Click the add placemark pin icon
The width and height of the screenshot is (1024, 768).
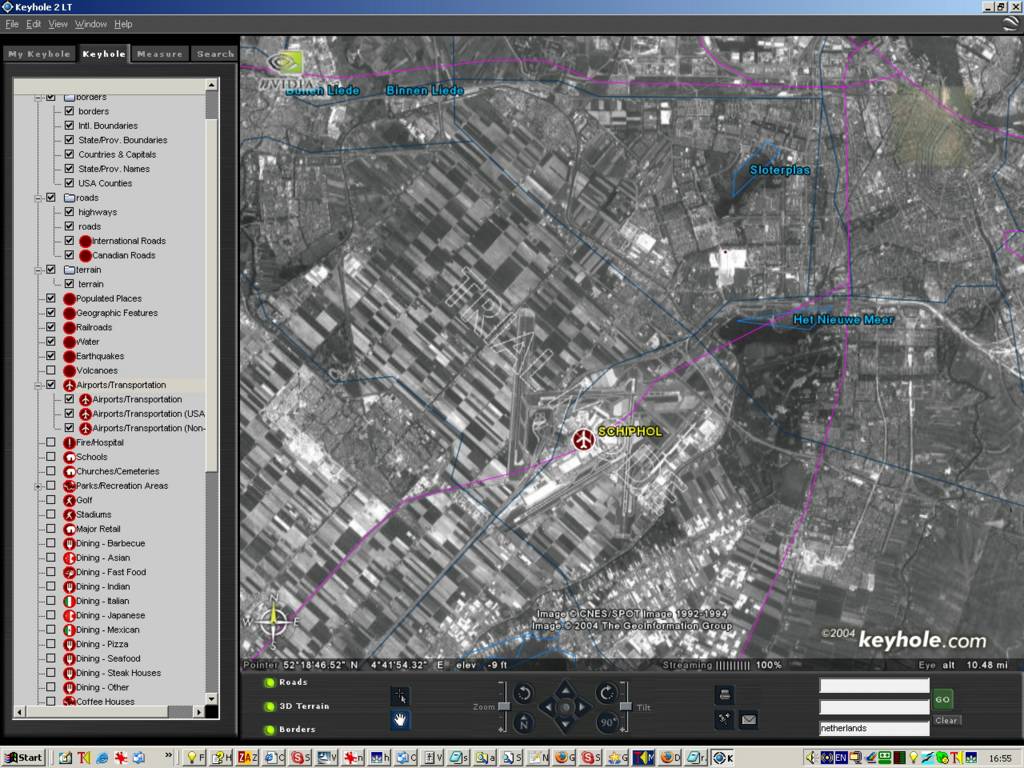coord(724,720)
